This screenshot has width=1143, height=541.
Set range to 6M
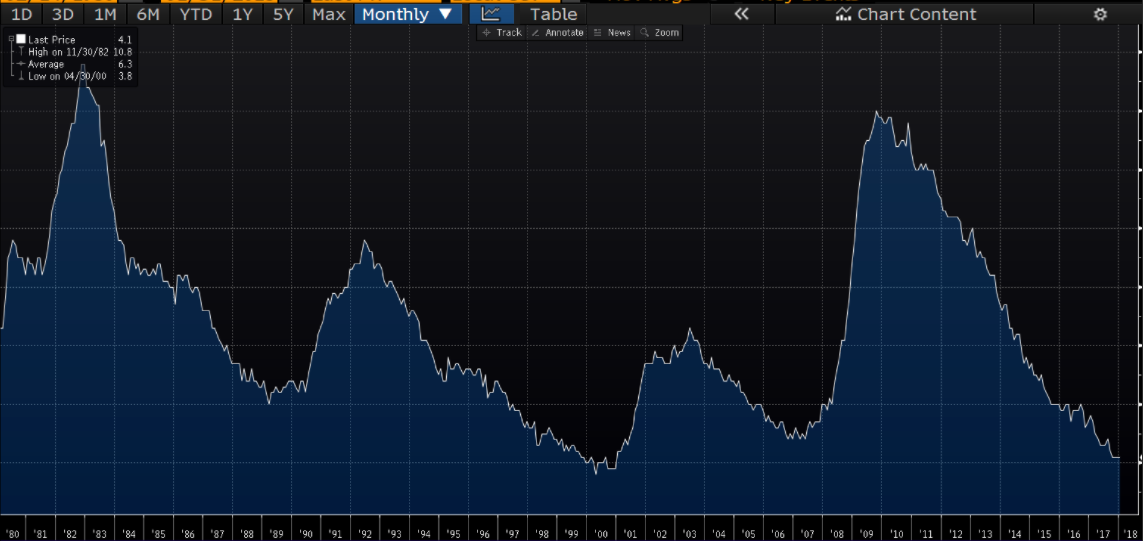[x=148, y=14]
